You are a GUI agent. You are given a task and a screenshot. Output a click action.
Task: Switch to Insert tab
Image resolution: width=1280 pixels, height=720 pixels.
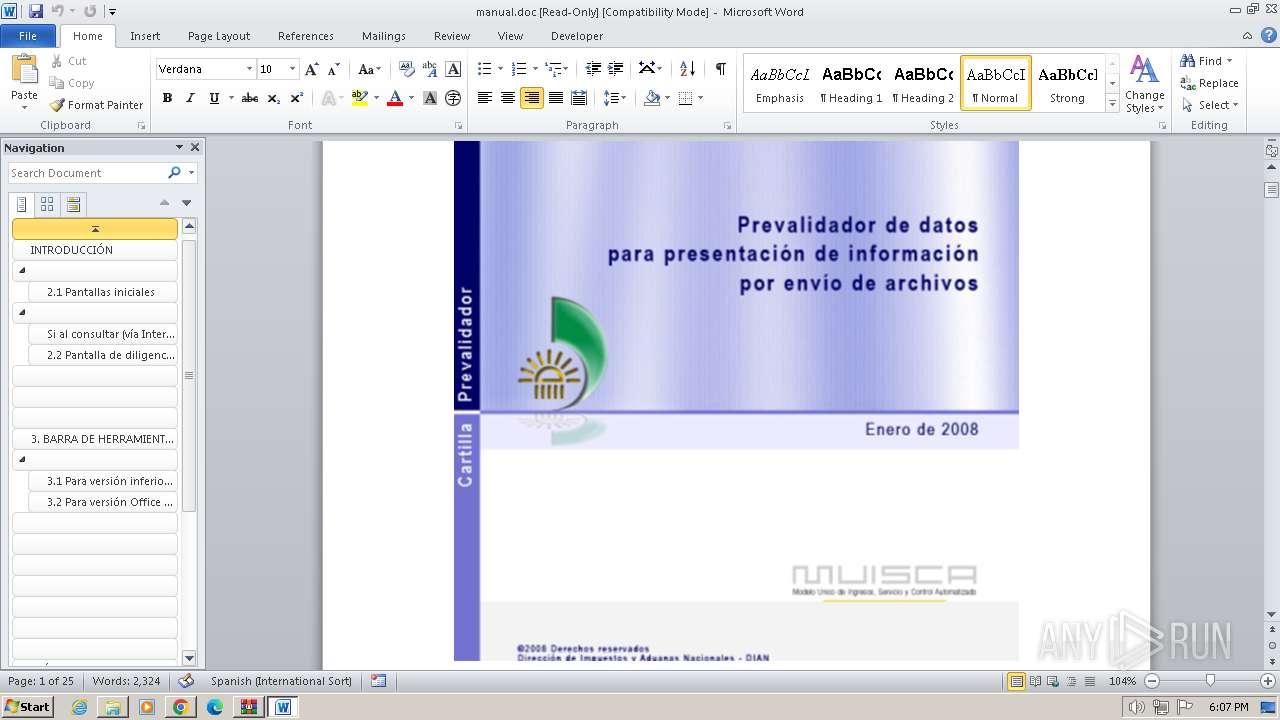(145, 36)
